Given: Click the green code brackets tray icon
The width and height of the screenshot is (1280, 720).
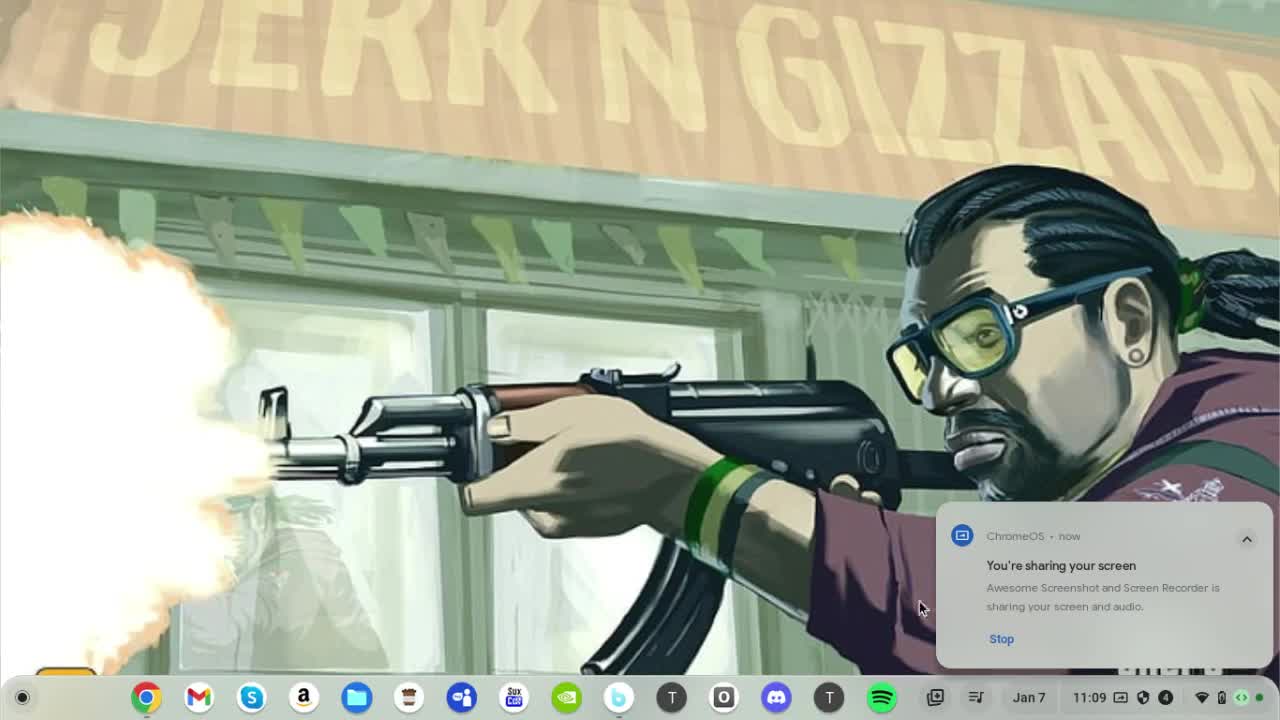Looking at the screenshot, I should coord(1241,697).
